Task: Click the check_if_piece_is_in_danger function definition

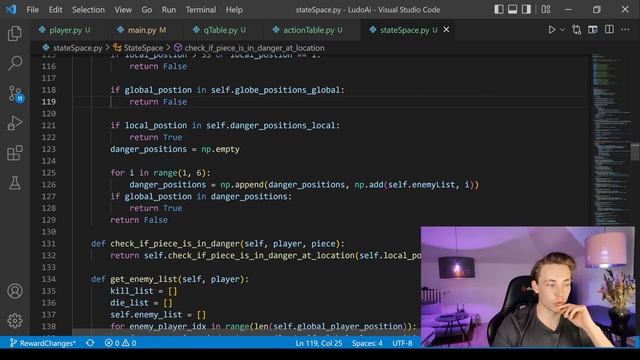Action: tap(175, 244)
